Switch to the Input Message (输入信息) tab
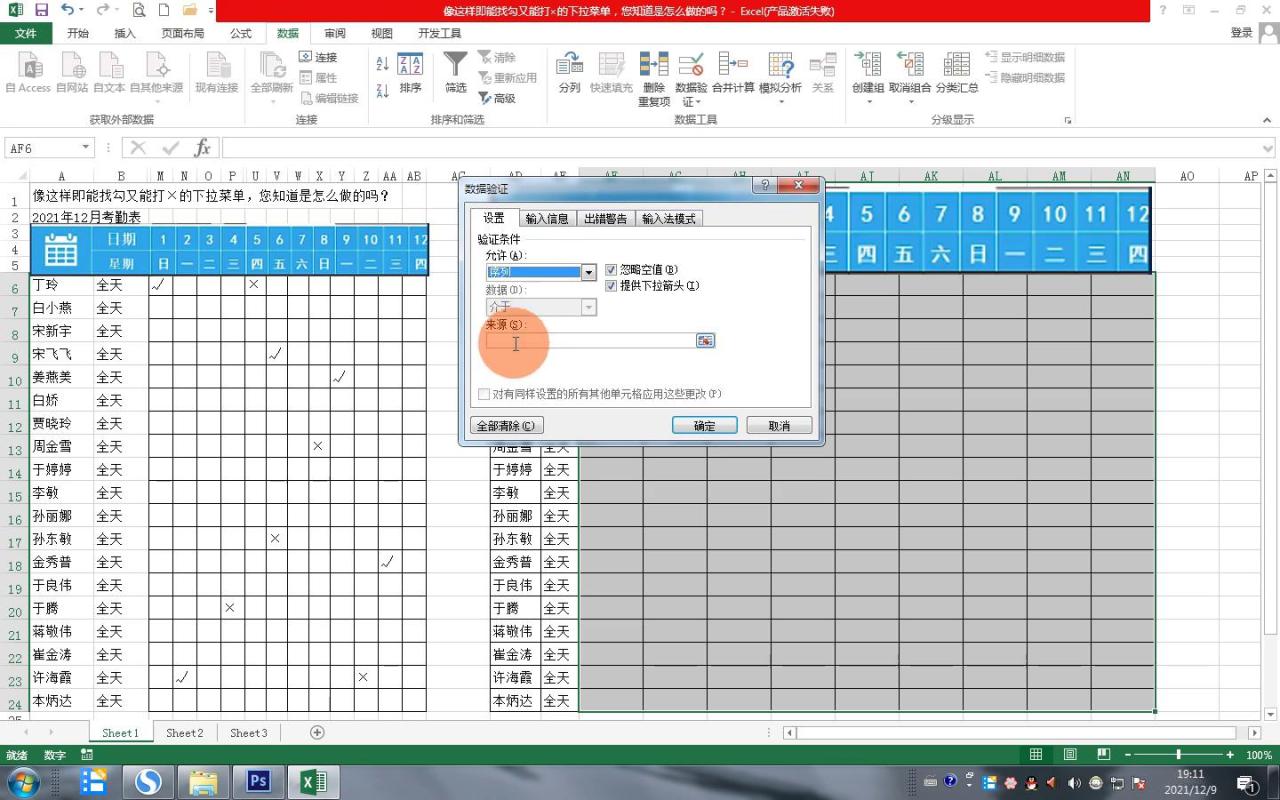 pyautogui.click(x=547, y=219)
